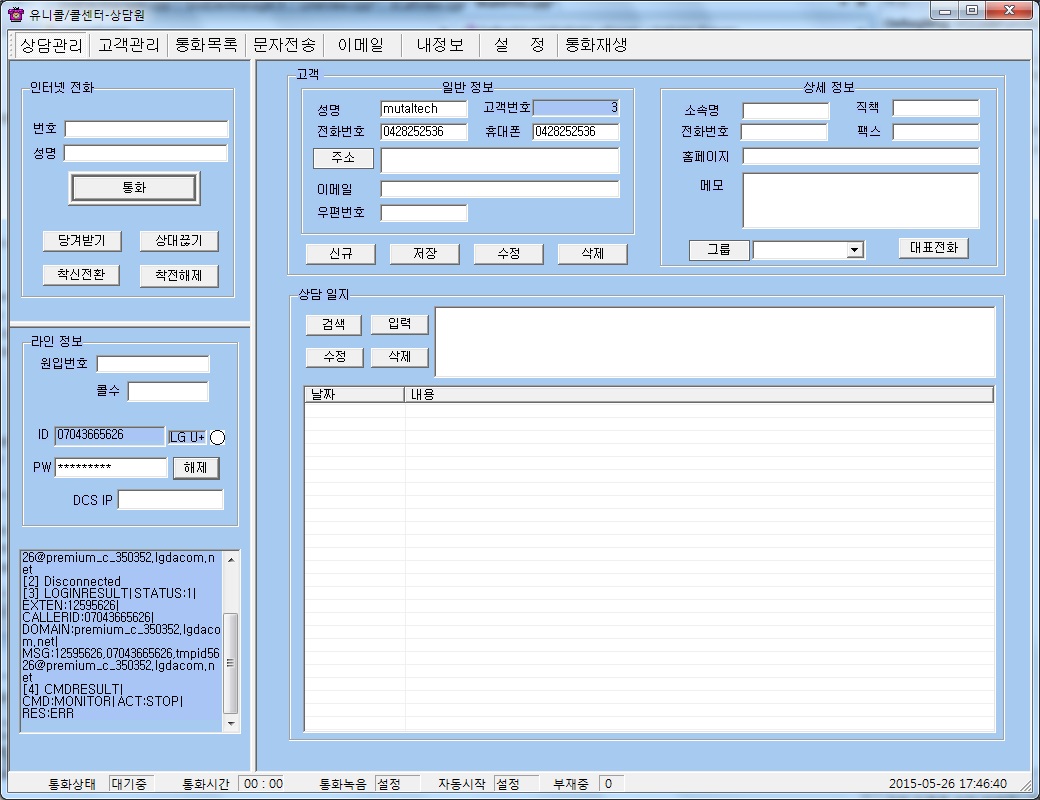Image resolution: width=1040 pixels, height=800 pixels.
Task: Click the 해제 button next to PW
Action: [x=196, y=468]
